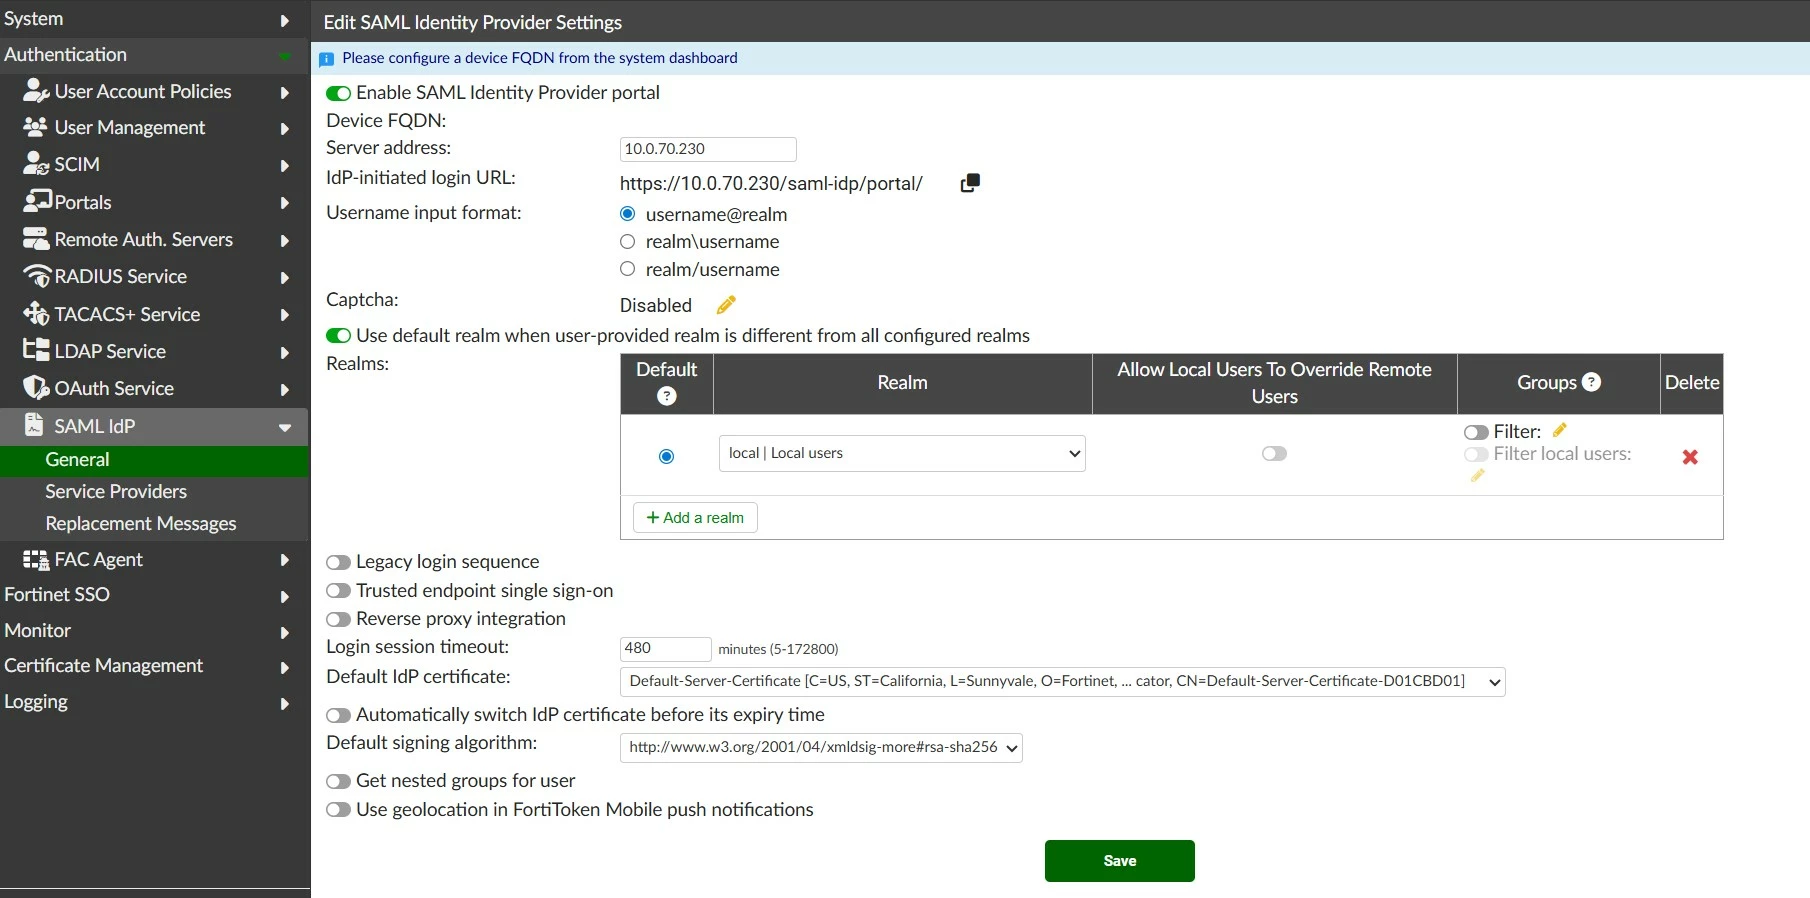Add a realm to the table
The height and width of the screenshot is (898, 1810).
coord(695,518)
